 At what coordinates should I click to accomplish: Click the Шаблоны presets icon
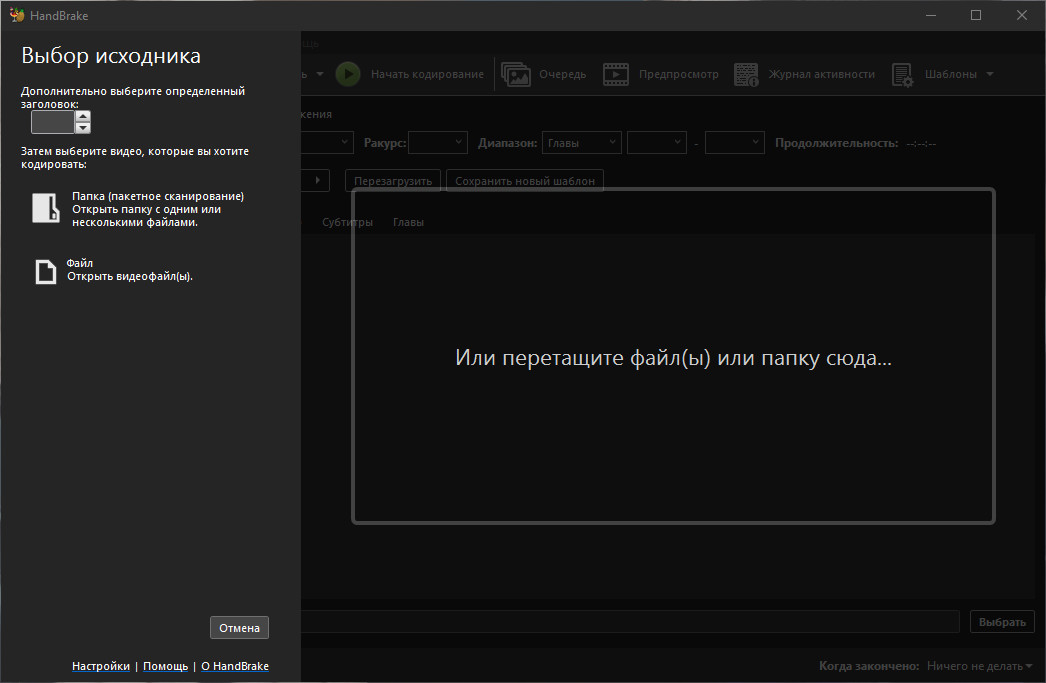pos(903,75)
